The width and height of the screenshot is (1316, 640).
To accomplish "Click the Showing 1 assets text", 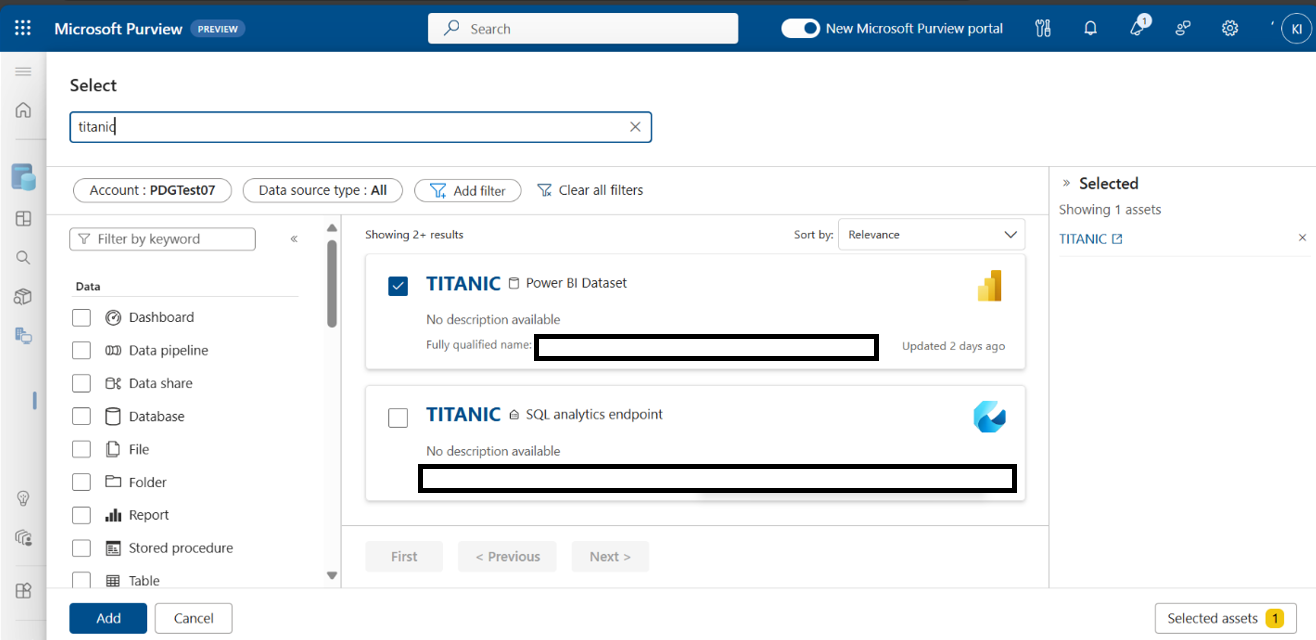I will (x=1110, y=210).
